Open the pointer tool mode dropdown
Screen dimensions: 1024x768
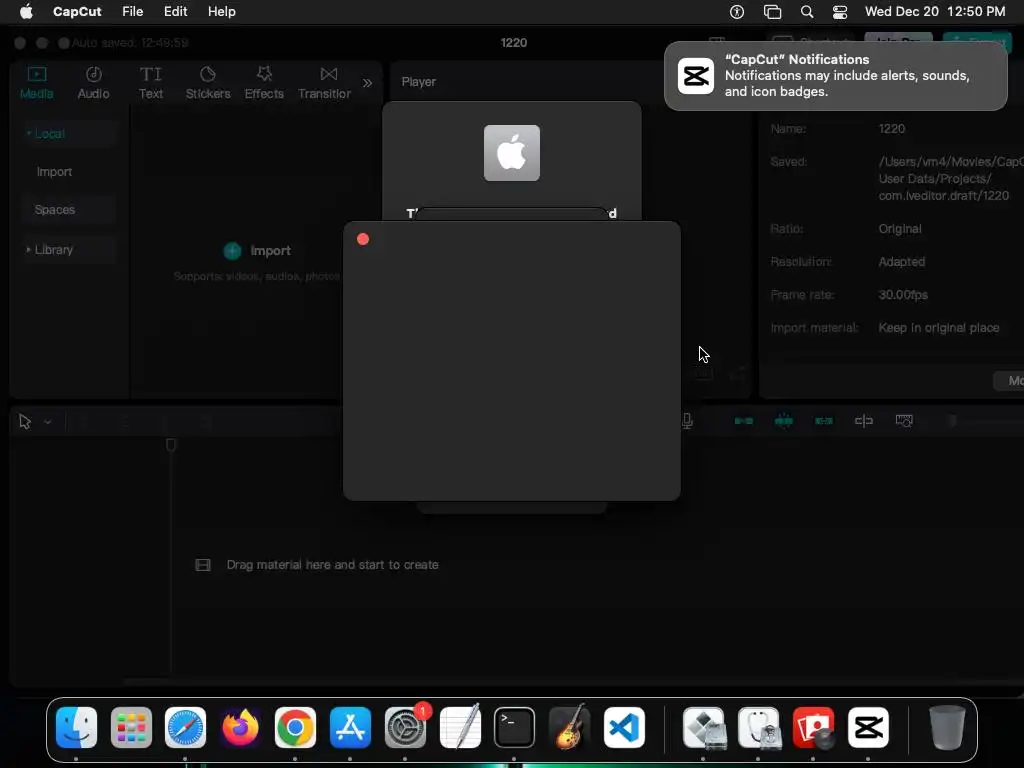[x=48, y=423]
